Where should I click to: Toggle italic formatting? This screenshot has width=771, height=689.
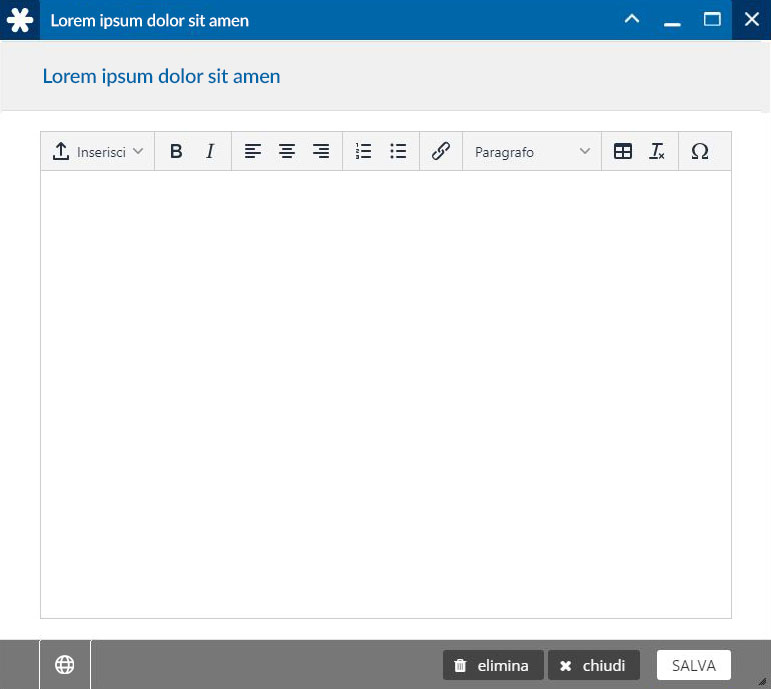pyautogui.click(x=210, y=151)
